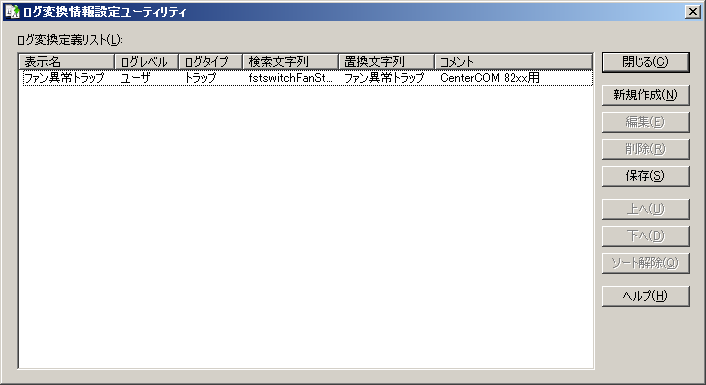Image resolution: width=706 pixels, height=385 pixels.
Task: Open help via ヘルプ(H) button
Action: (x=645, y=296)
